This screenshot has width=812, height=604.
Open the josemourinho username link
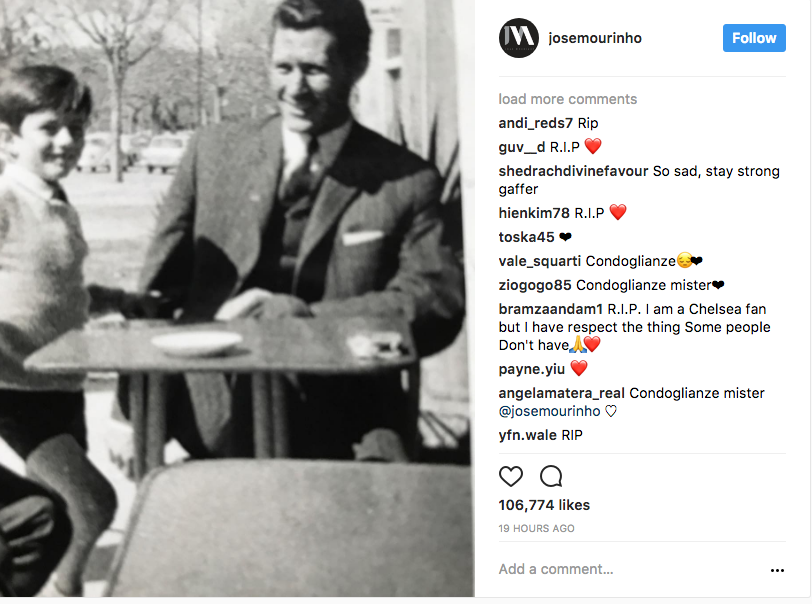point(594,38)
